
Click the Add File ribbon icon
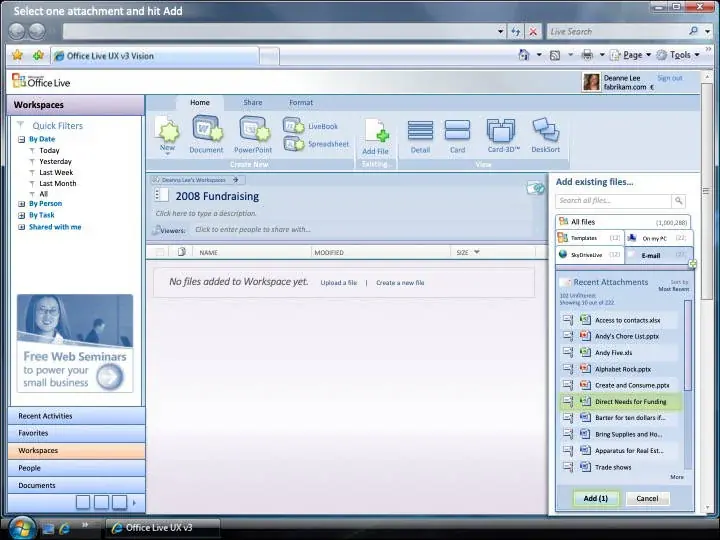[376, 136]
